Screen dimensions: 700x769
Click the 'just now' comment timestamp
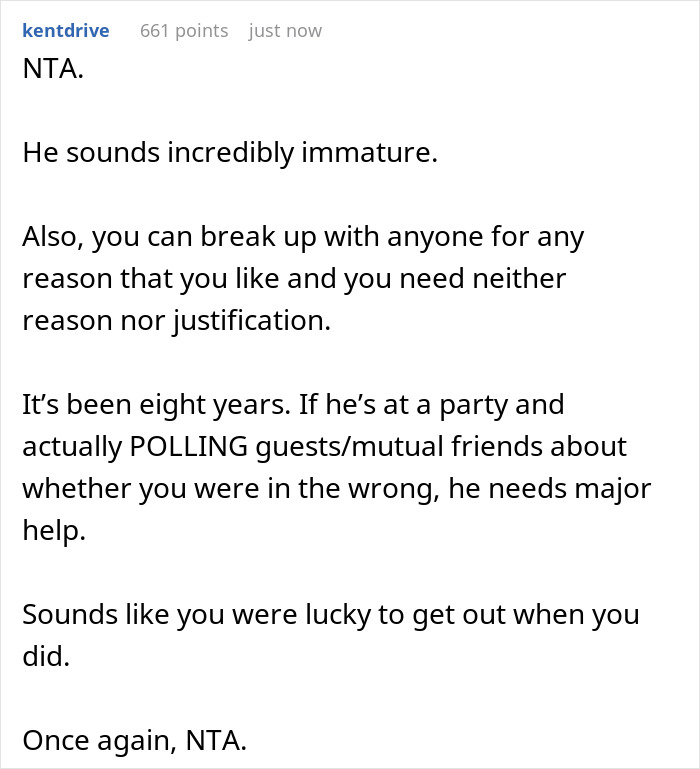tap(285, 31)
